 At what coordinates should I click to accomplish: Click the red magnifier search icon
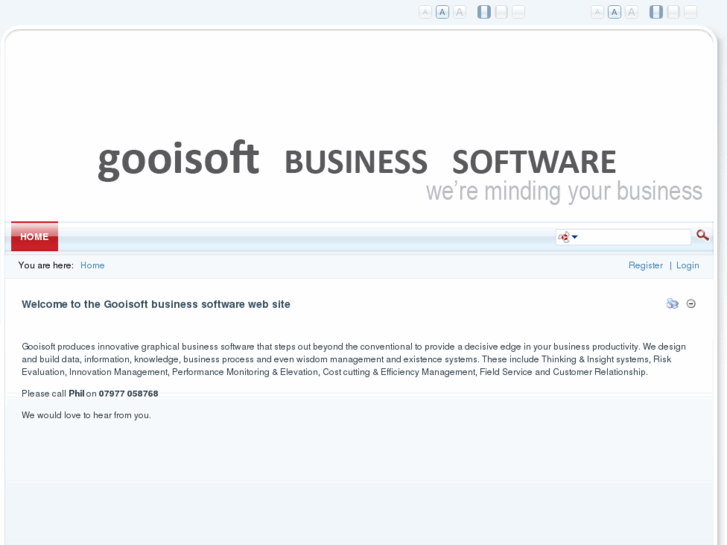[702, 236]
